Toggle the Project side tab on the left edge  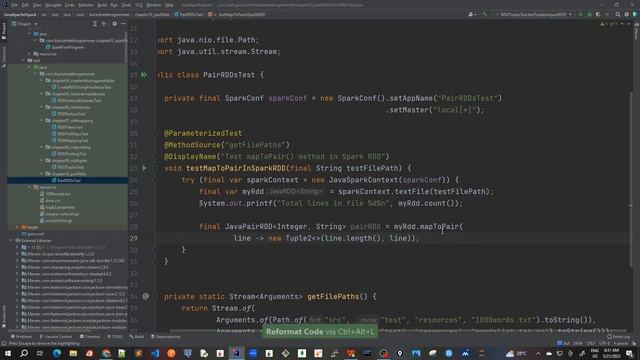coord(4,31)
